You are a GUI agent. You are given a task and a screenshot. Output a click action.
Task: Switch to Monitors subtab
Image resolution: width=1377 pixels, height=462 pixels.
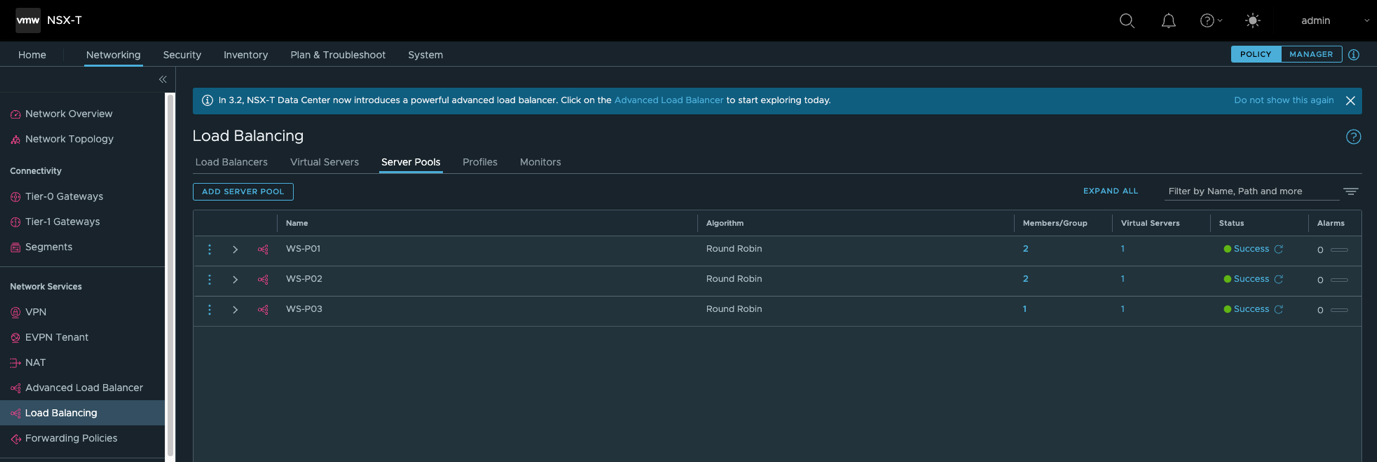(540, 162)
